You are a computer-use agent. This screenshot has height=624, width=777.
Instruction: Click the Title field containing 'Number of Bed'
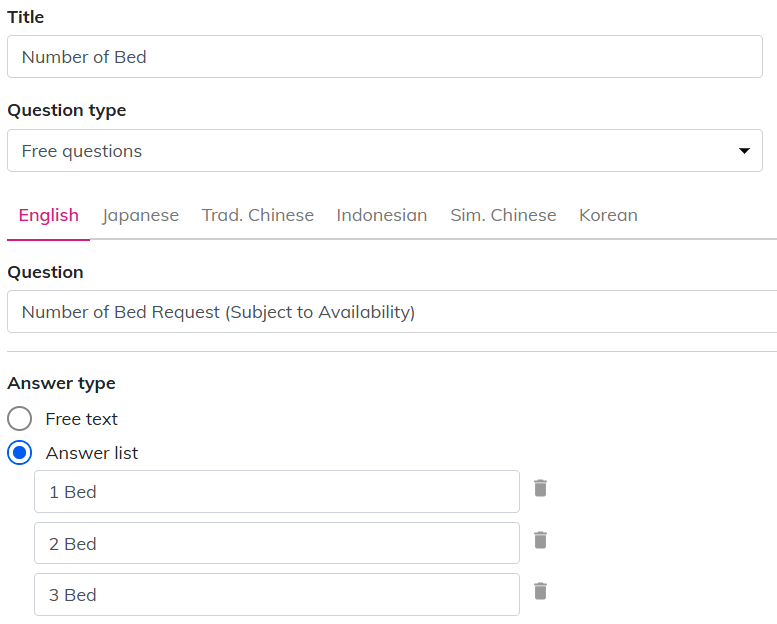tap(384, 57)
